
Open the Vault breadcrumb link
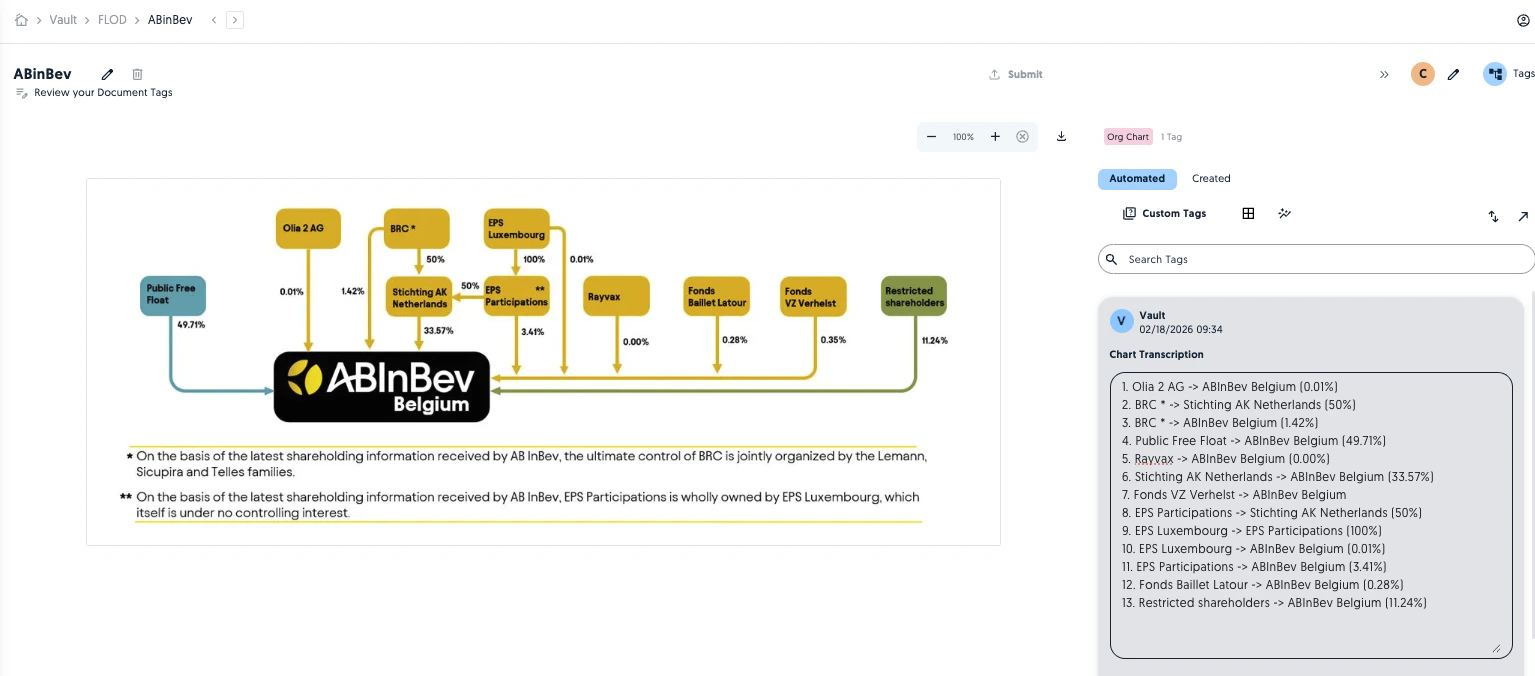tap(63, 20)
